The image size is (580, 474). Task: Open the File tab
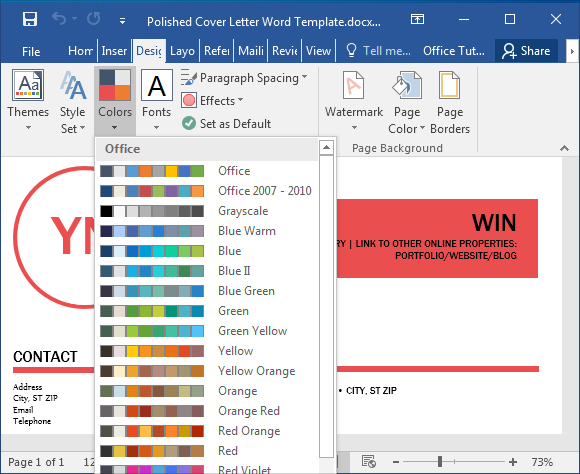[x=31, y=51]
